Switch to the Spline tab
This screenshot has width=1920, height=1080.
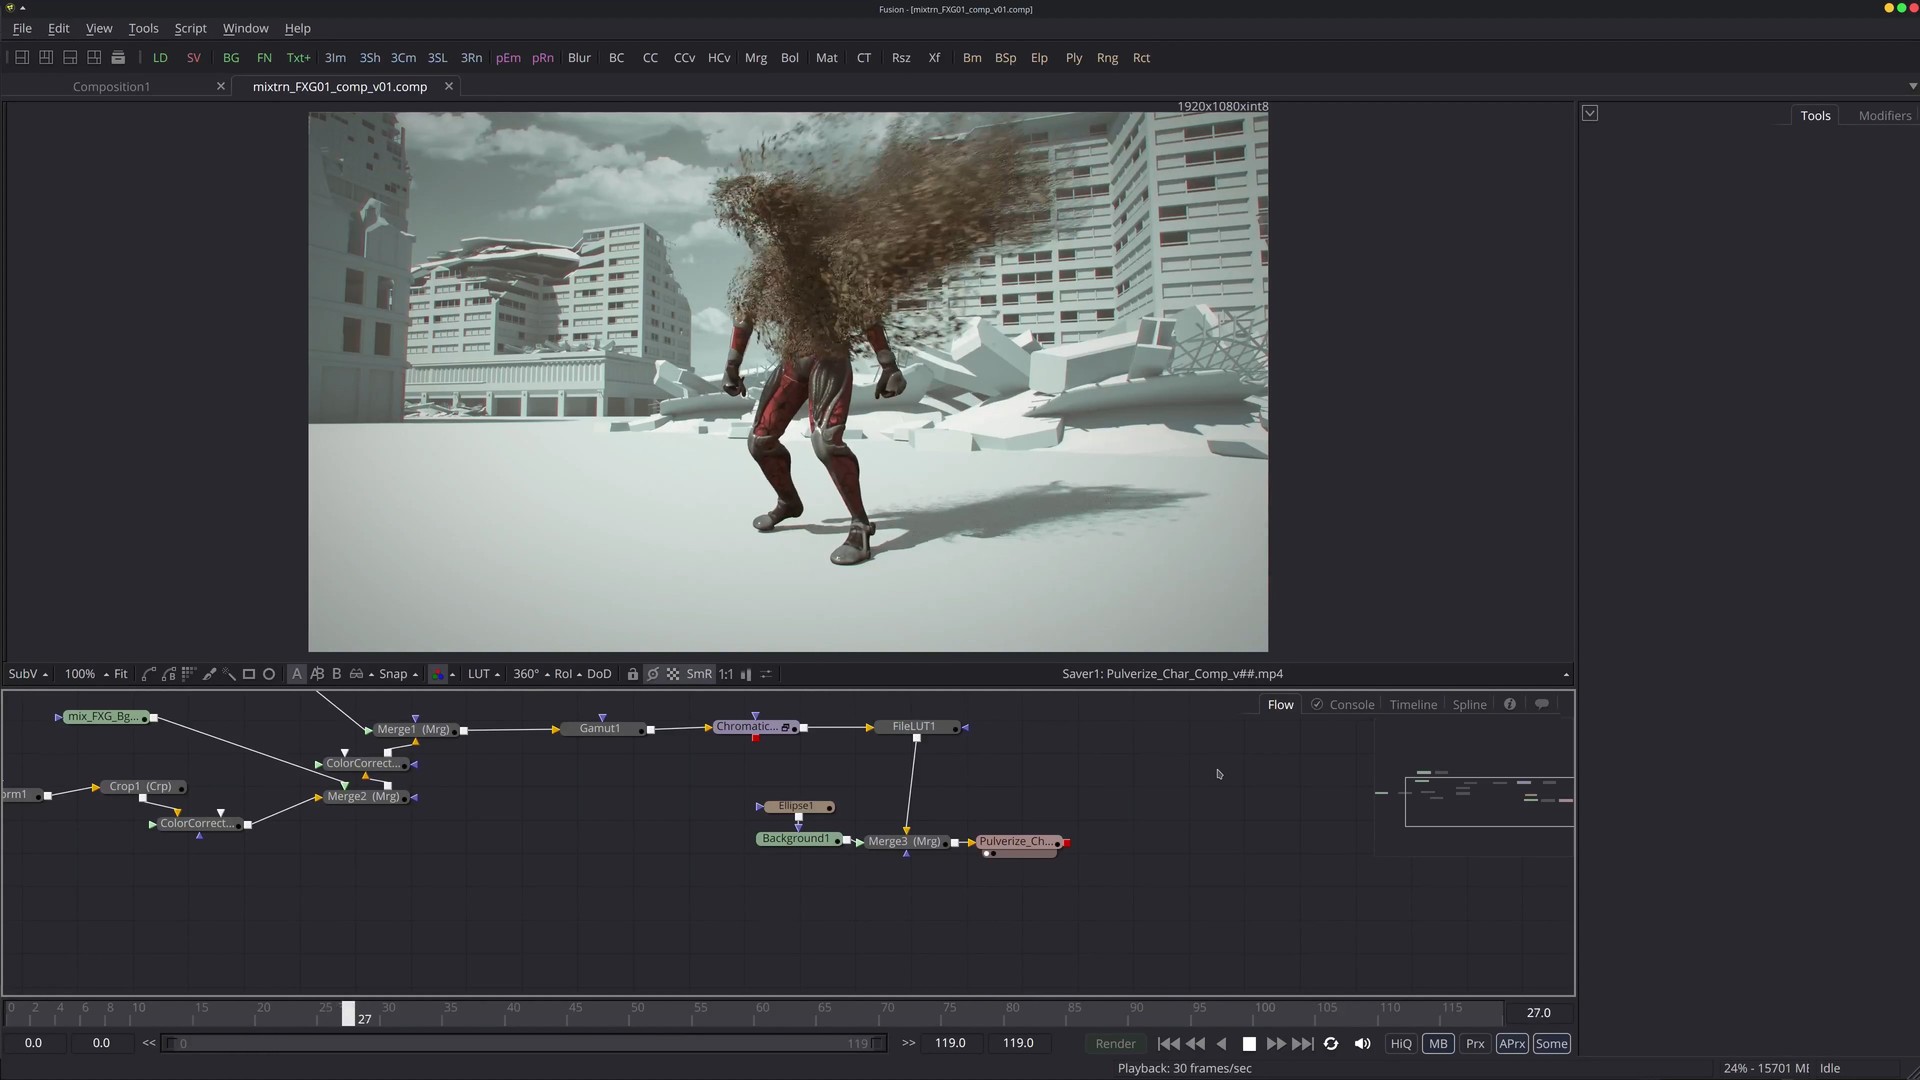pyautogui.click(x=1468, y=704)
